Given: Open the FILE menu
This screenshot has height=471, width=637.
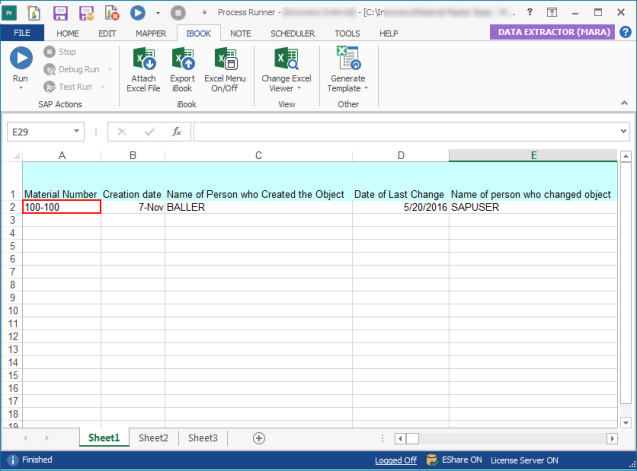Looking at the screenshot, I should point(22,33).
